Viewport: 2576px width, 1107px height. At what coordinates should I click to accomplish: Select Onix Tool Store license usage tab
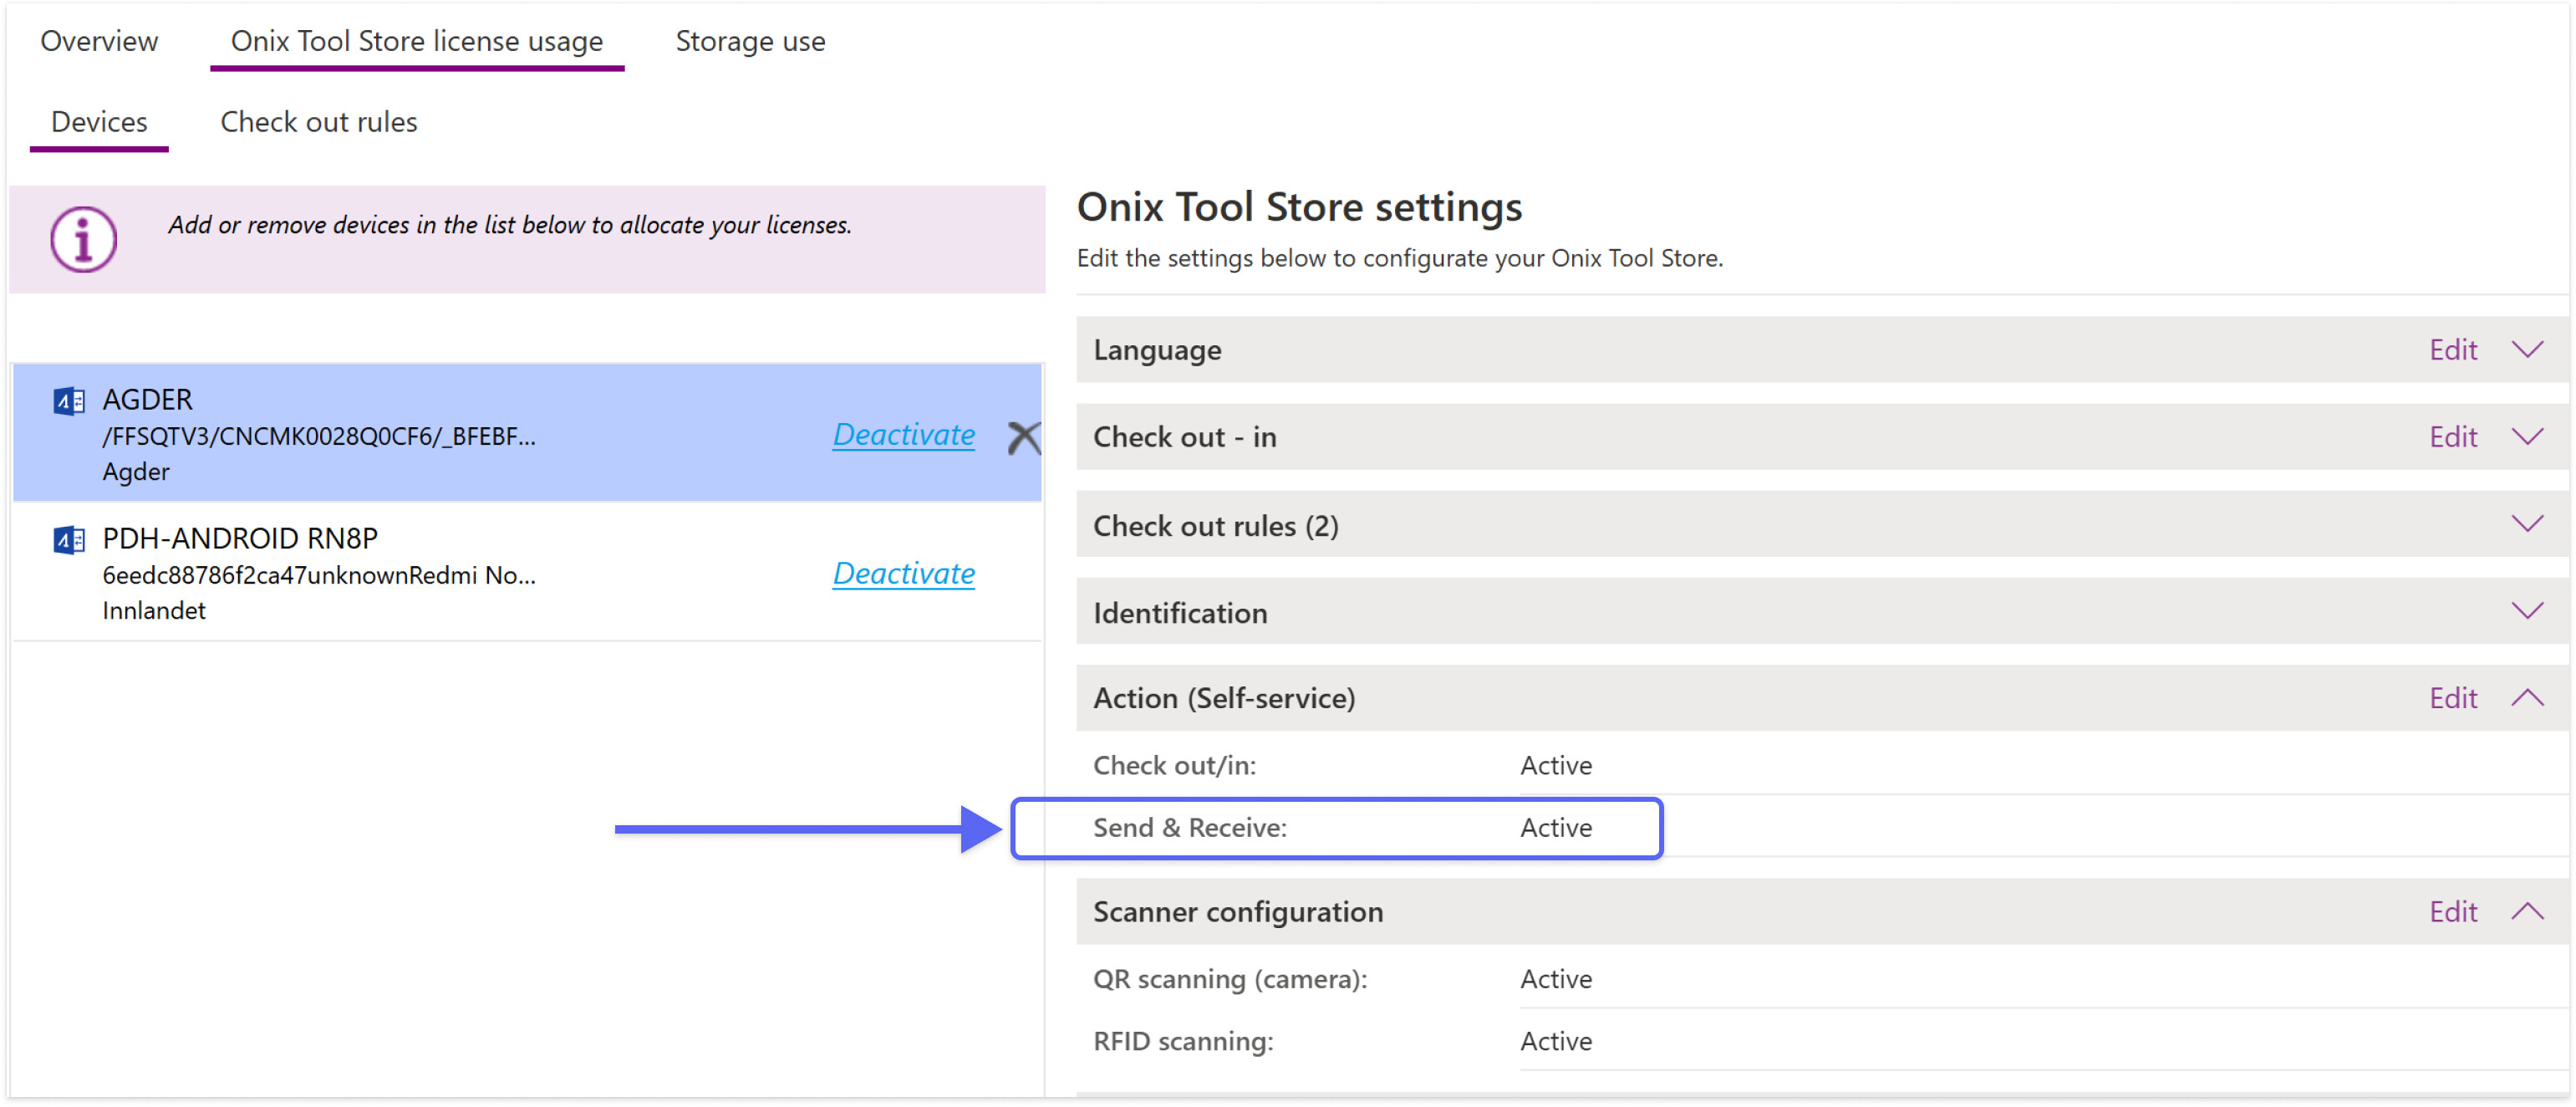[417, 41]
